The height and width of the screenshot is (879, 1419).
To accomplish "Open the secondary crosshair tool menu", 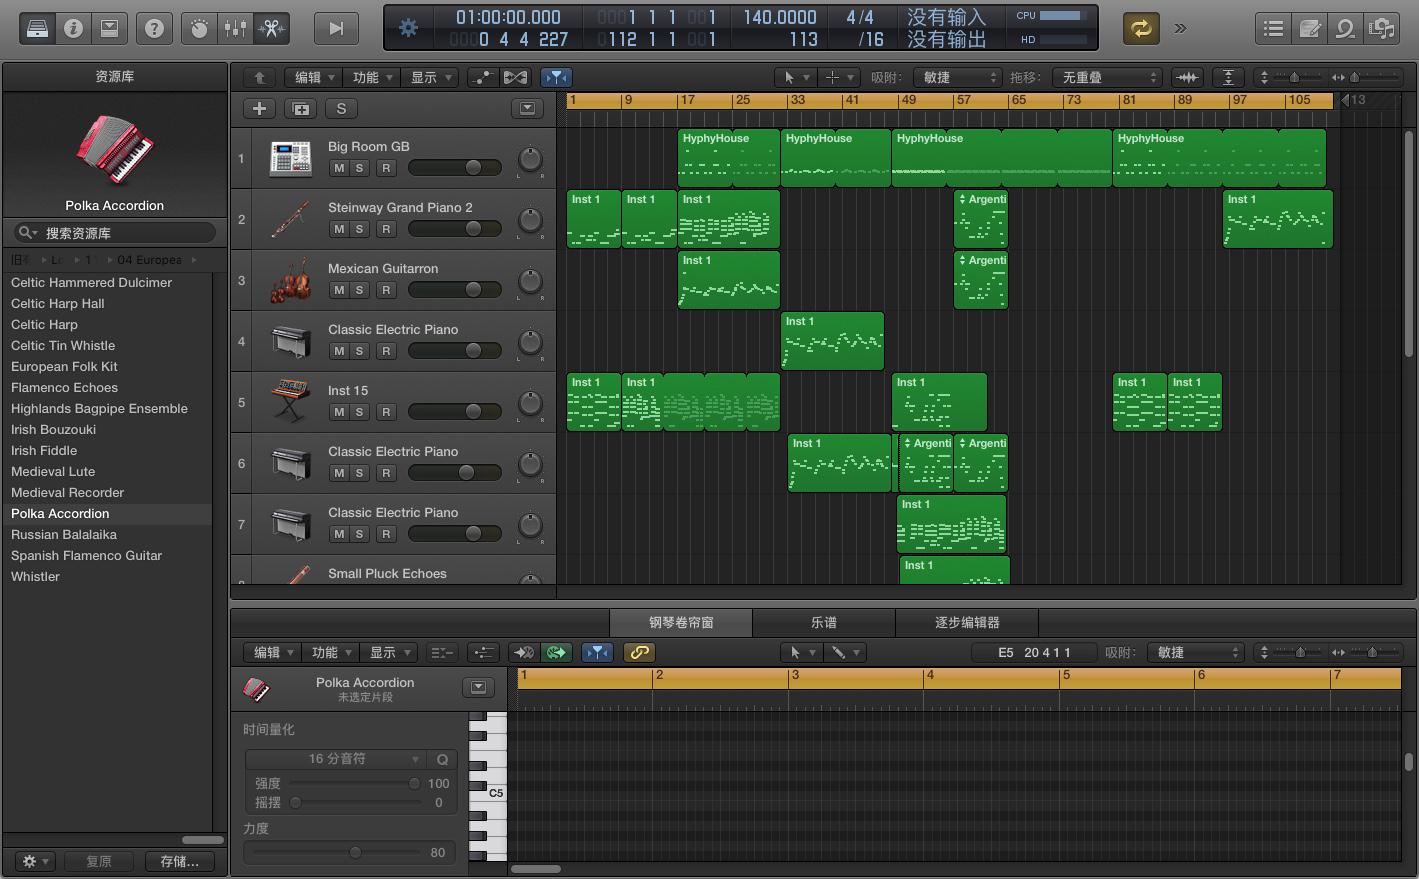I will click(838, 77).
